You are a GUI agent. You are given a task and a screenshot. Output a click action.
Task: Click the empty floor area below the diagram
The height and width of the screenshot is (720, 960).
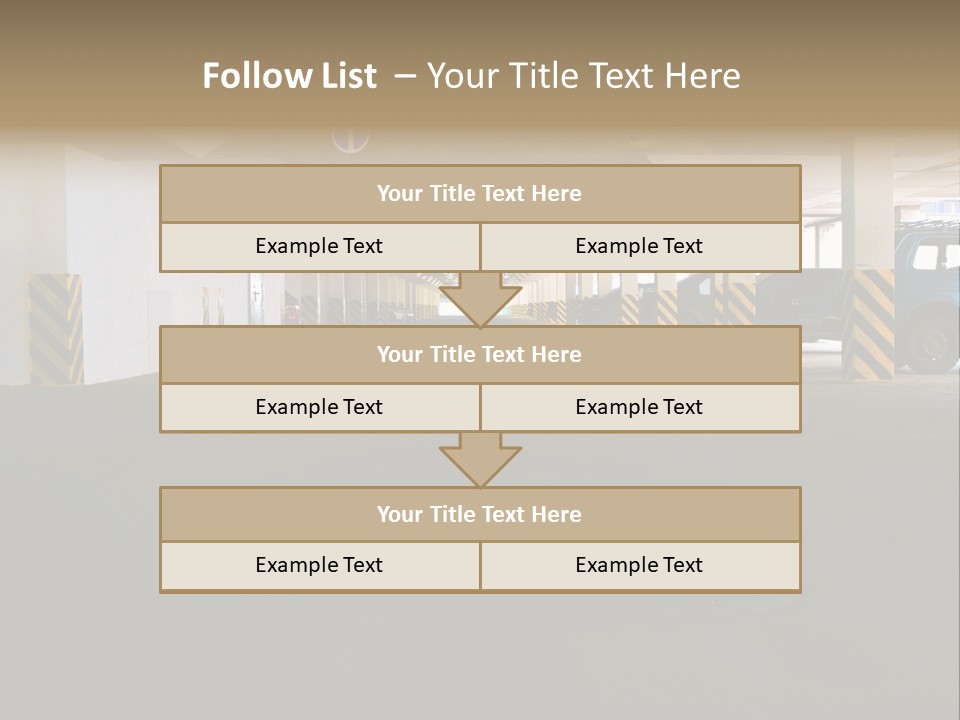480,655
